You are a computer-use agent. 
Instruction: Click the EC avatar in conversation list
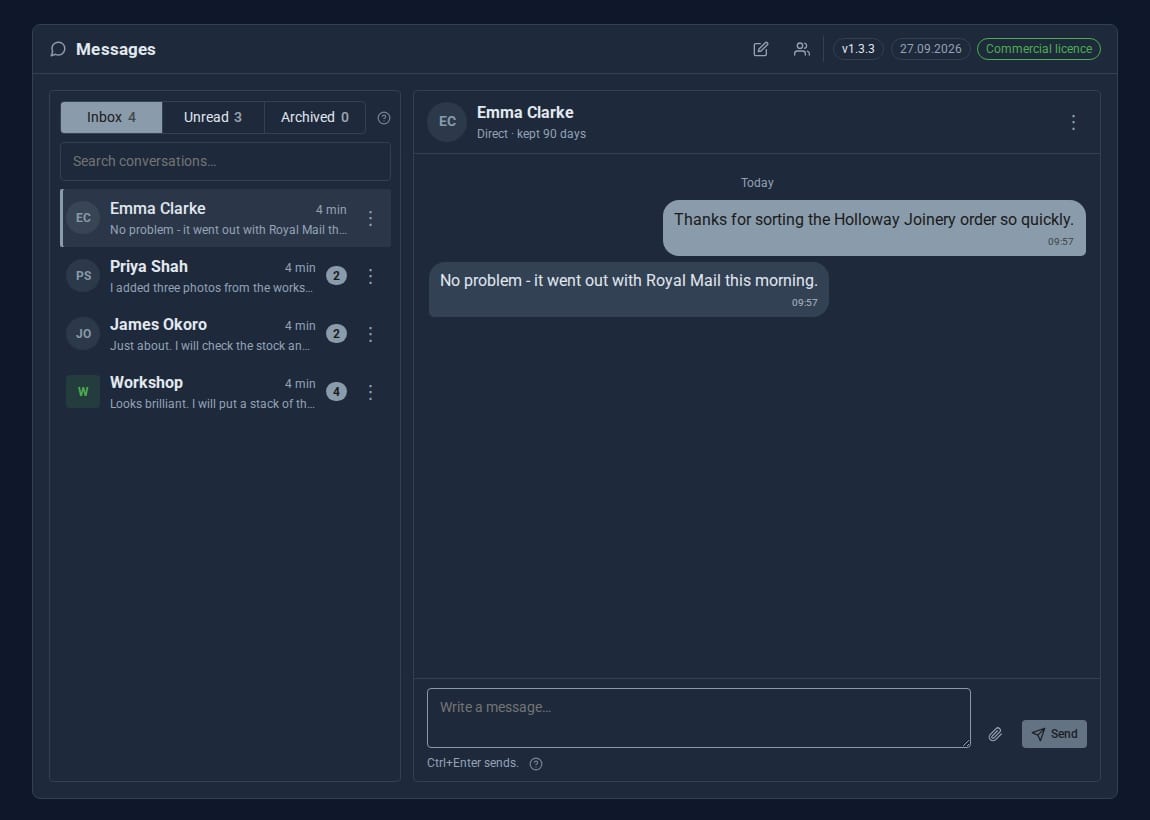tap(84, 218)
